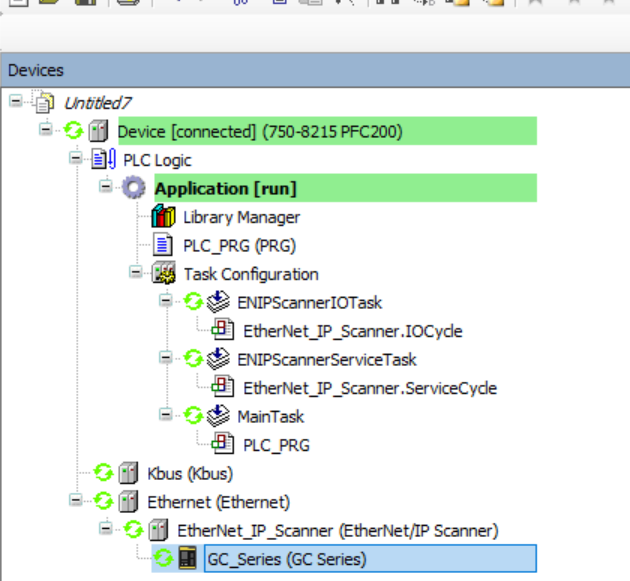Click the Devices panel header
630x581 pixels.
click(x=315, y=70)
